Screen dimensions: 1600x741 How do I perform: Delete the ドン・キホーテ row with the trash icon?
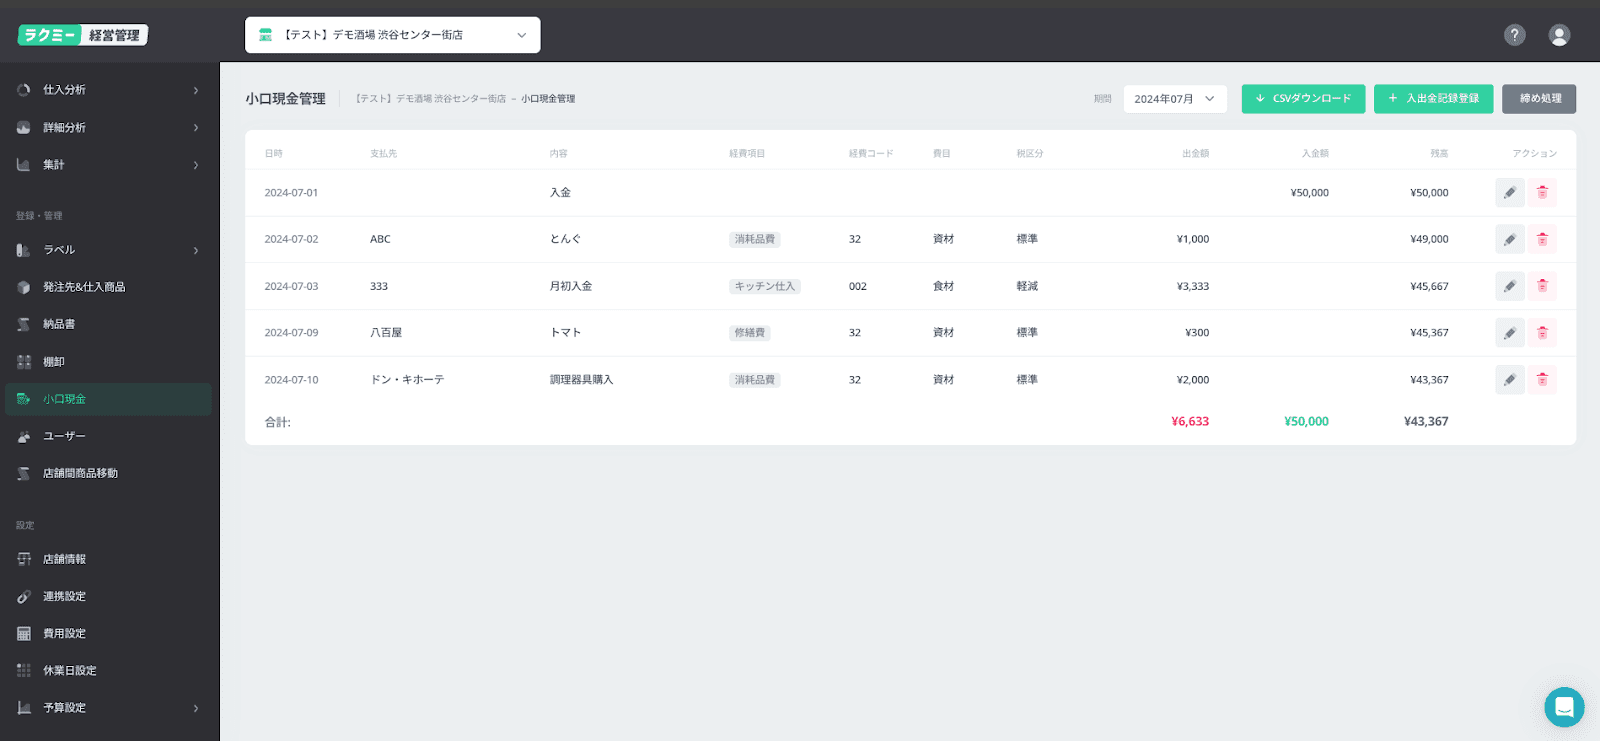(x=1542, y=379)
